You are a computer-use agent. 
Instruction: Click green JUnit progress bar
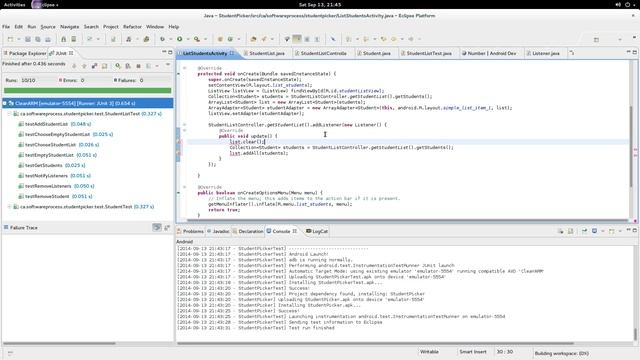click(x=87, y=91)
